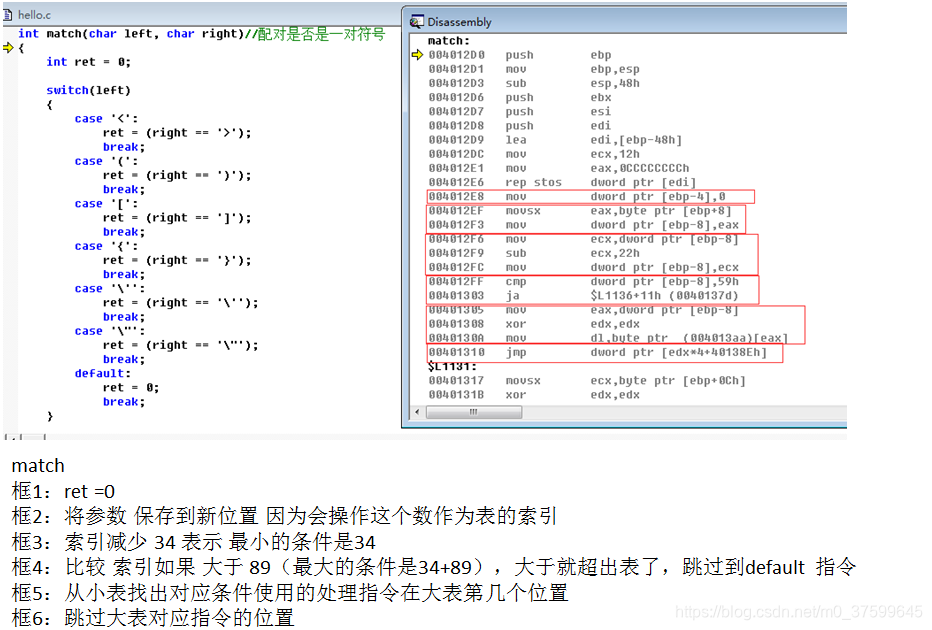
Task: Click the "case '<':" source line
Action: (x=106, y=119)
